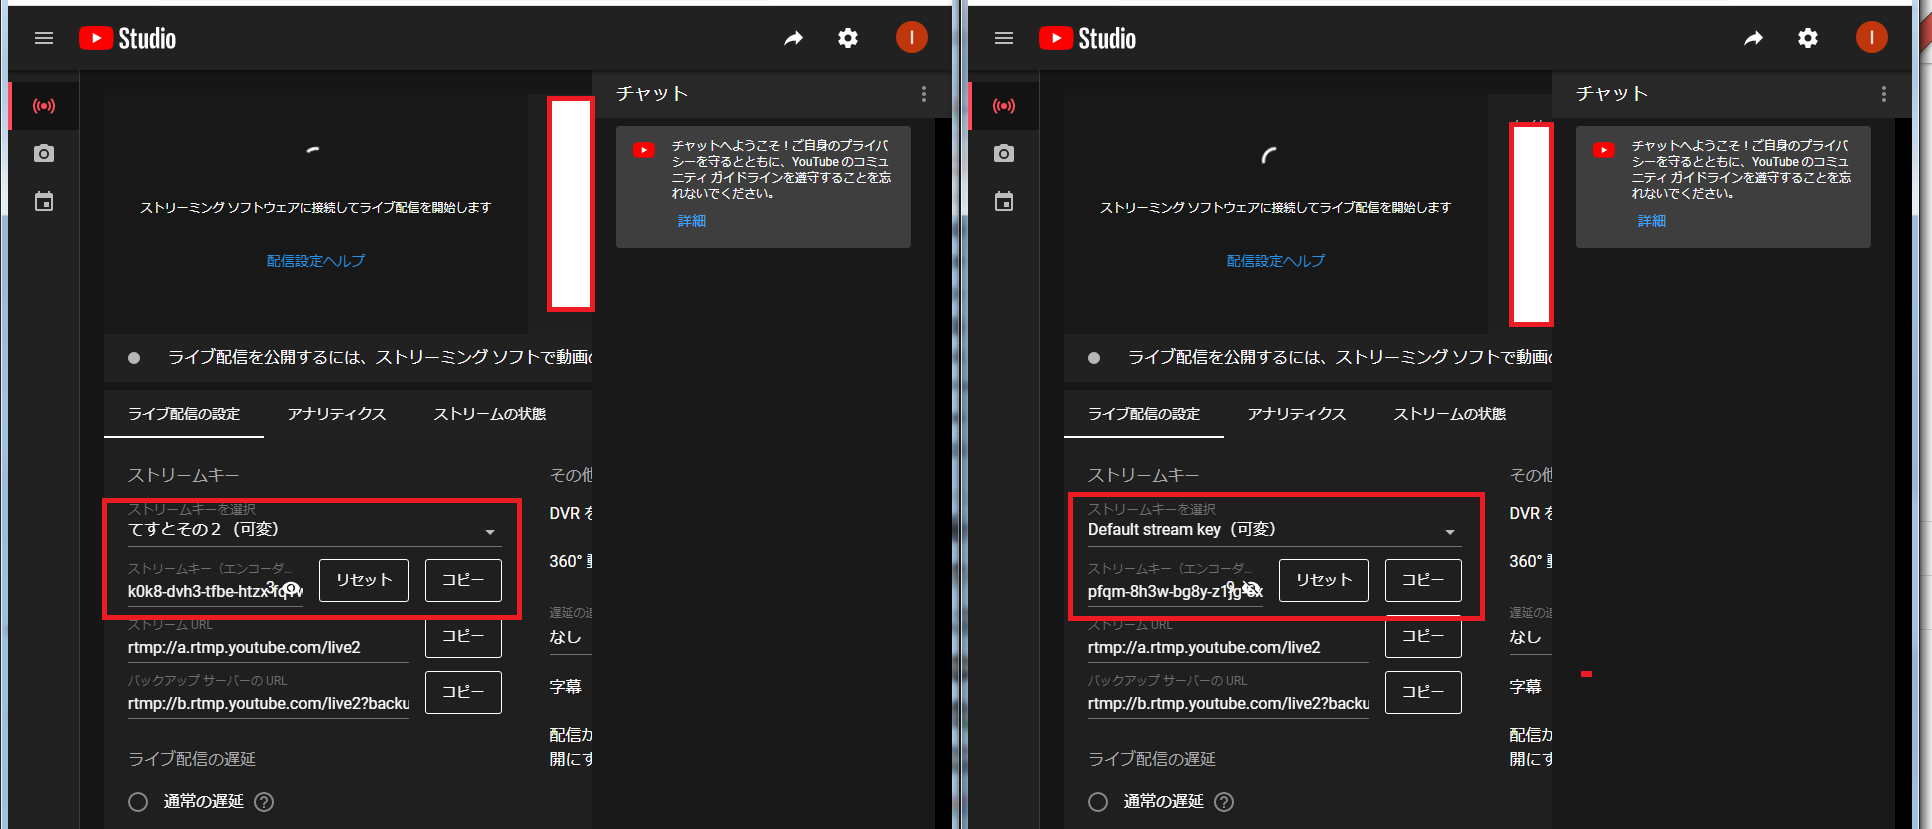1932x829 pixels.
Task: Click チャット header in left window
Action: pyautogui.click(x=652, y=94)
